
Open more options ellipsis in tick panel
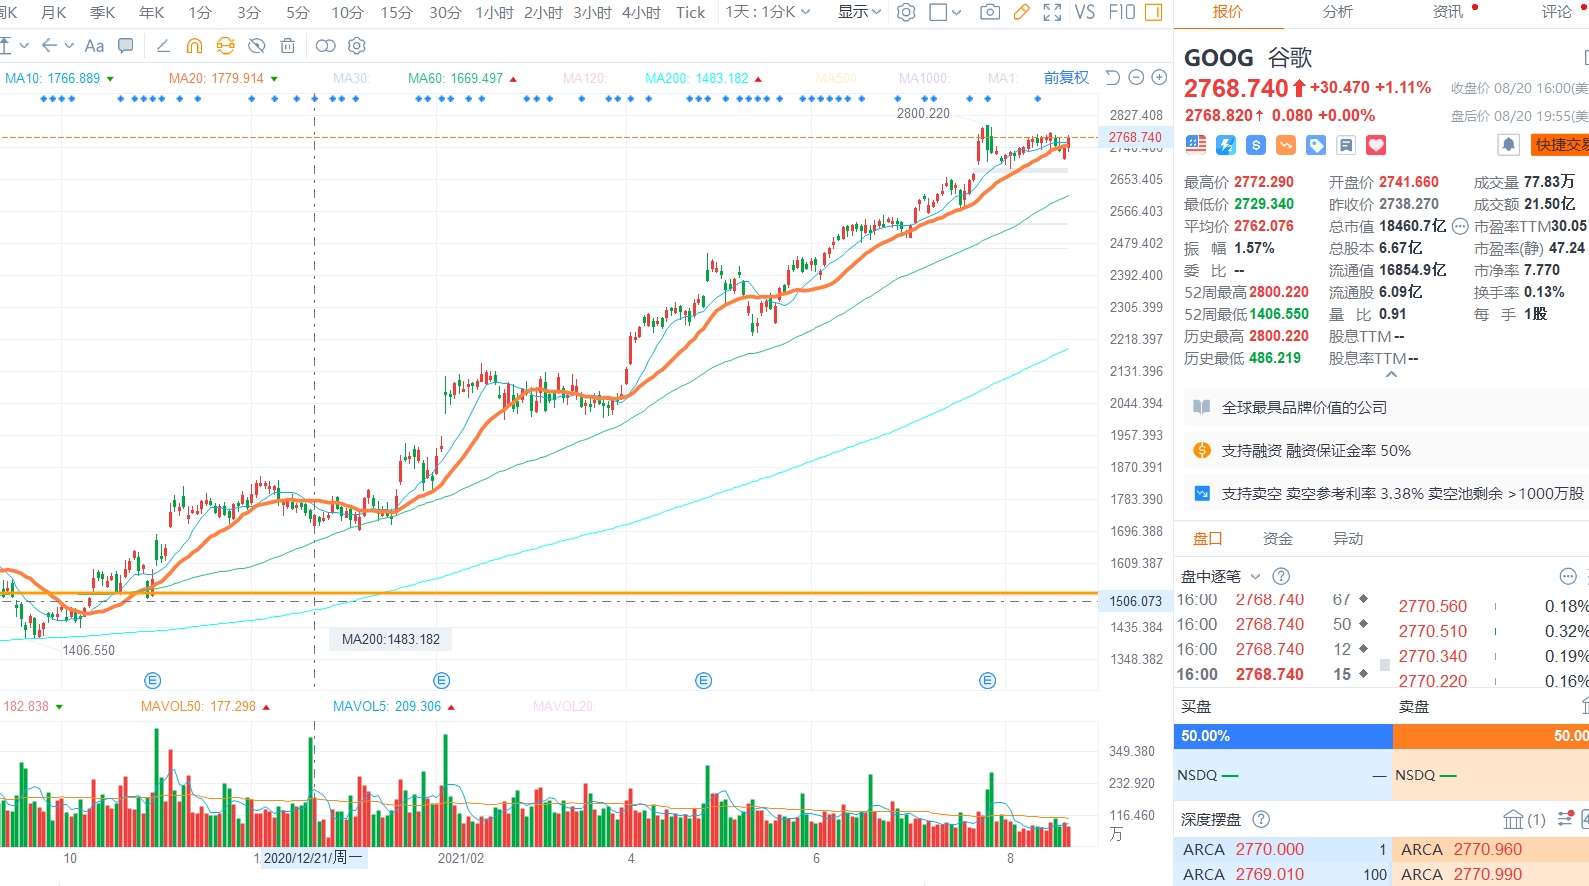click(1568, 576)
